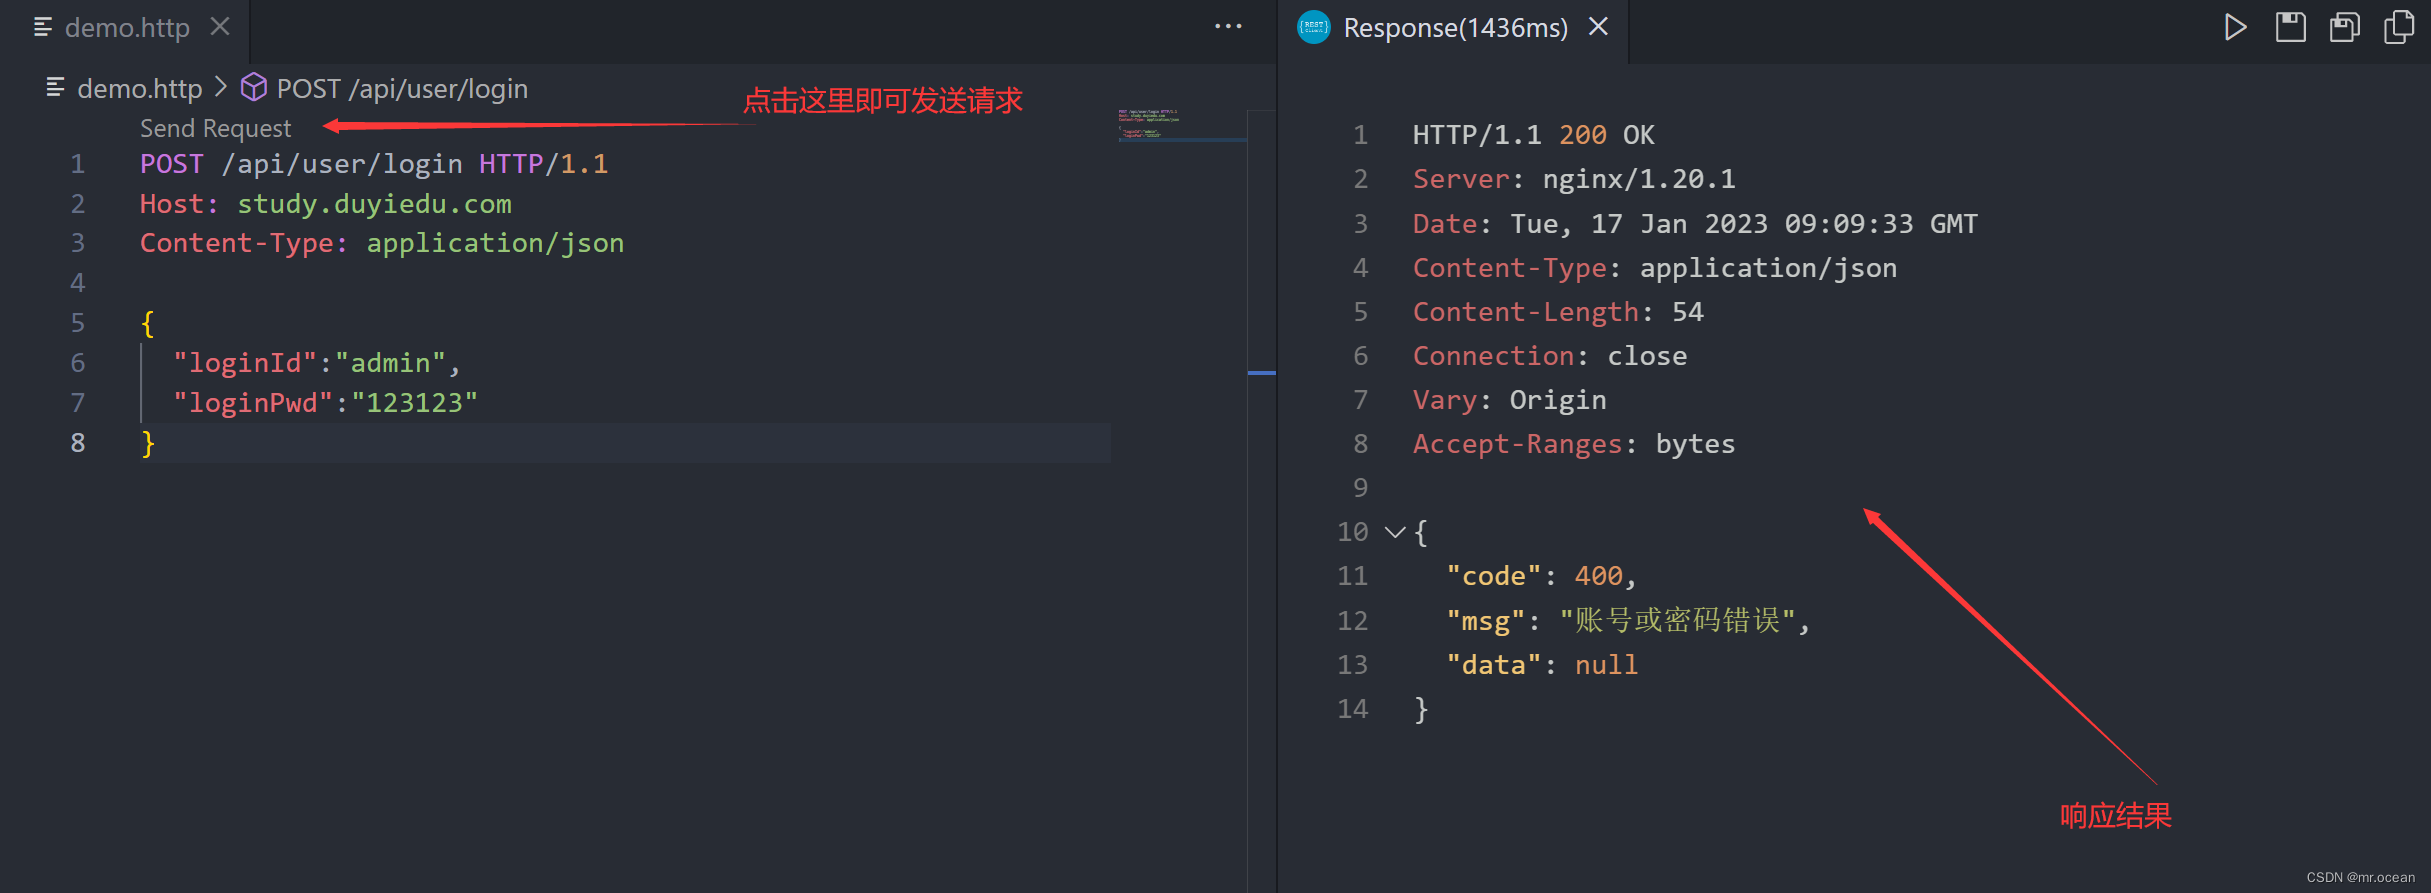The image size is (2431, 893).
Task: Close the Response tab
Action: (x=1598, y=27)
